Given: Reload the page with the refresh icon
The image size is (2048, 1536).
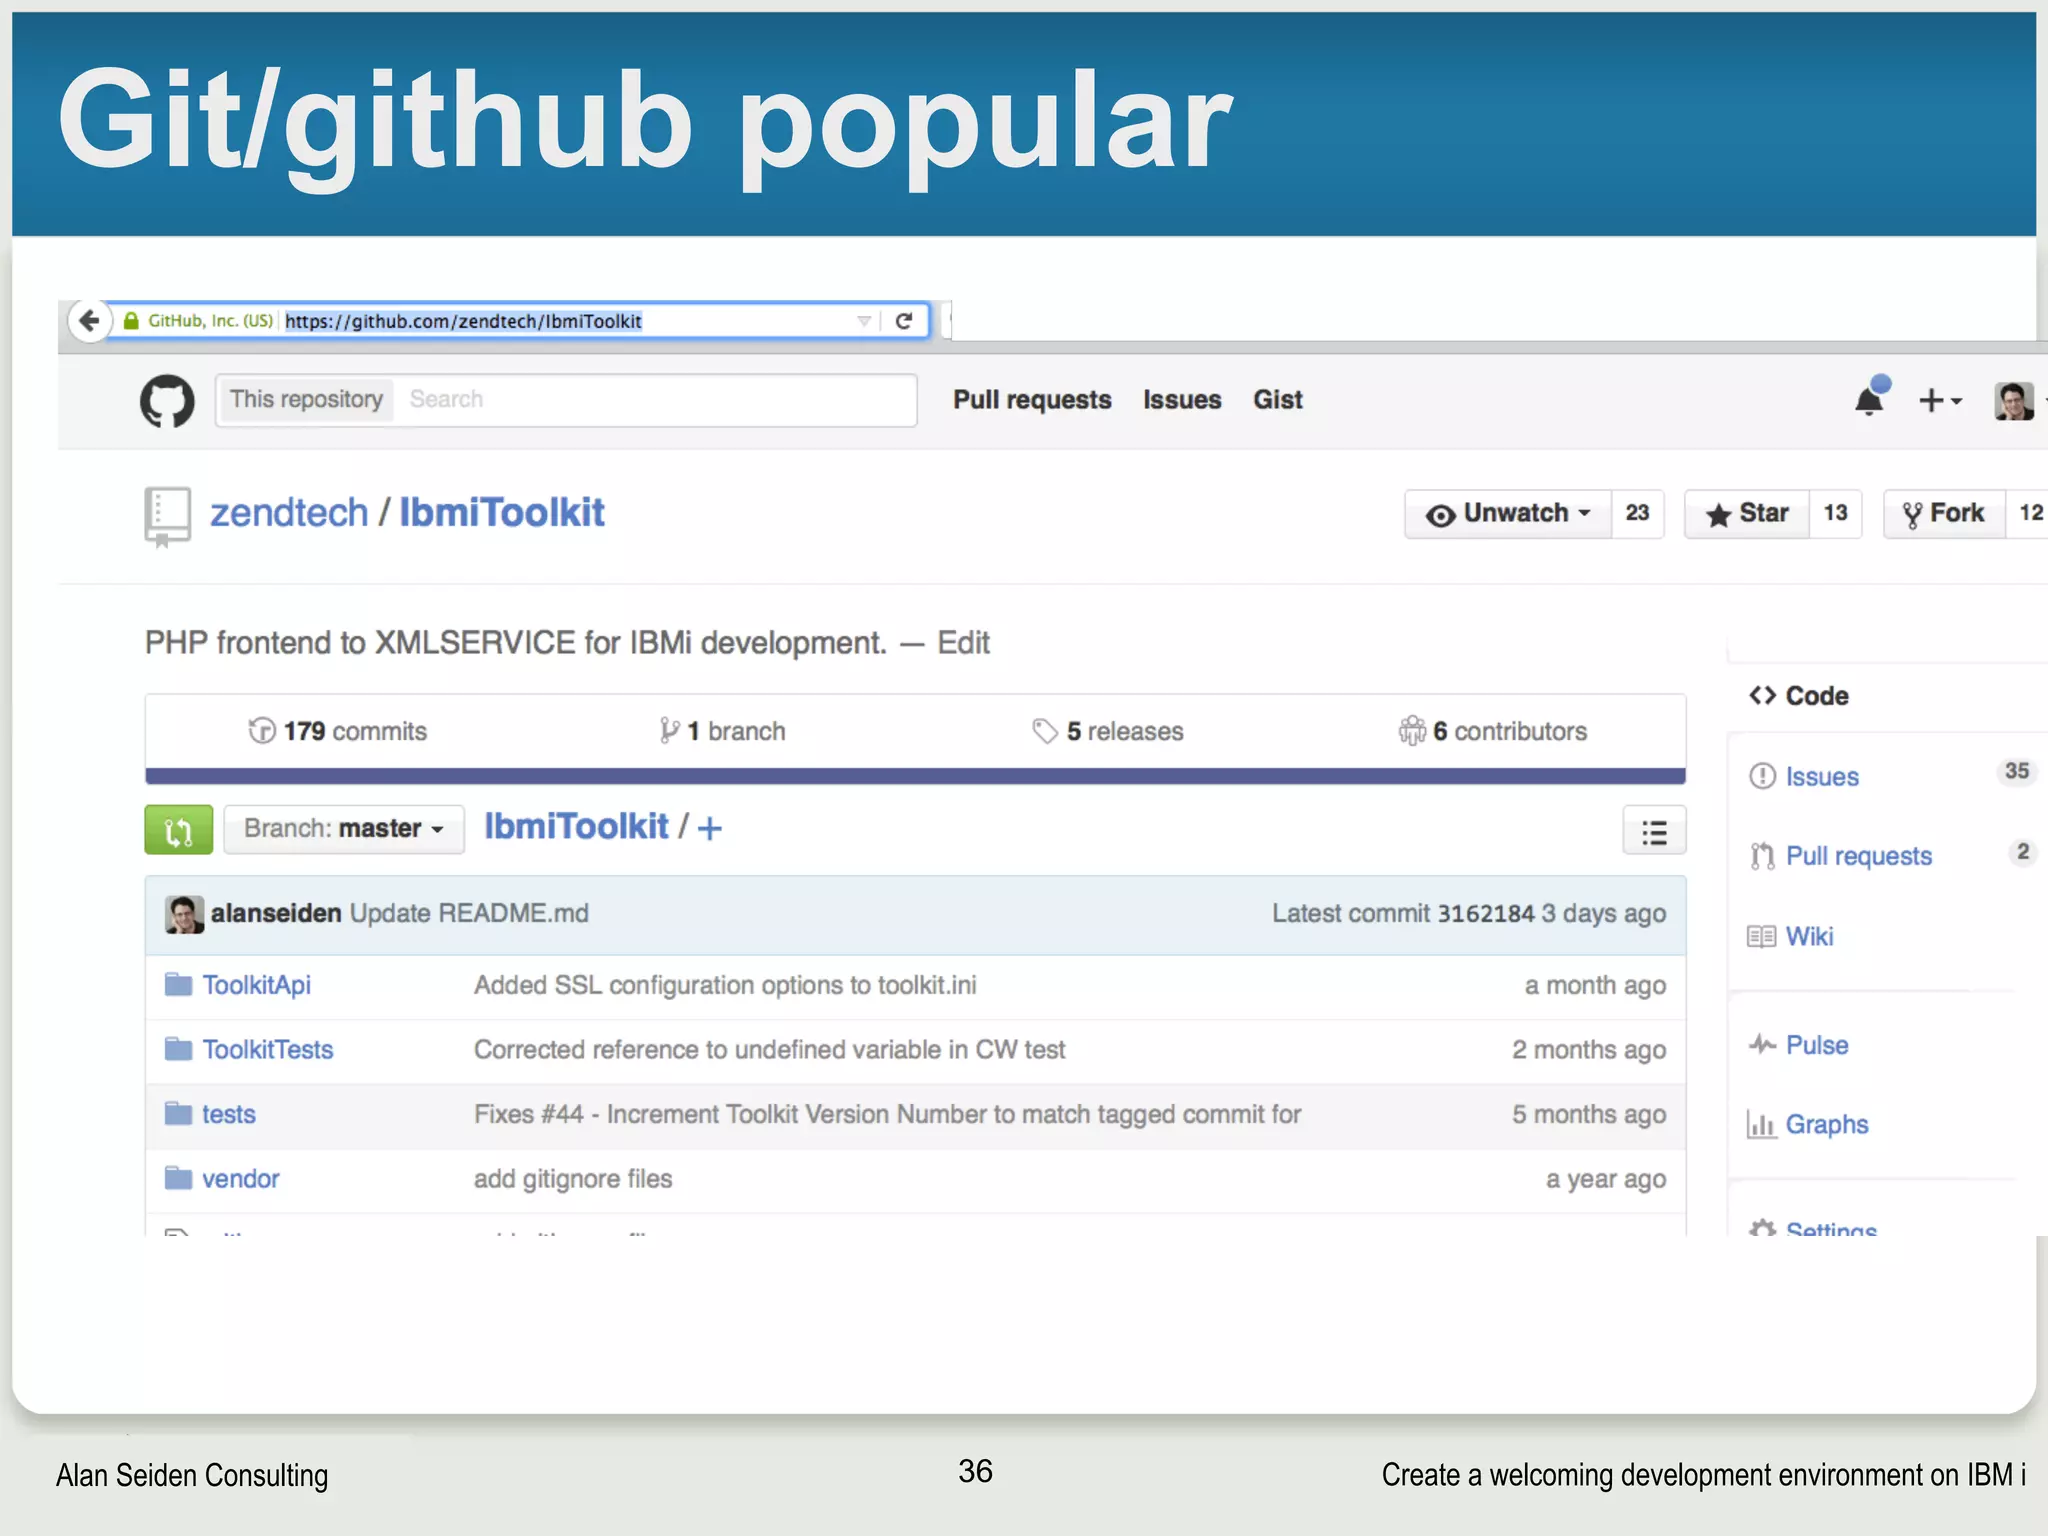Looking at the screenshot, I should [x=904, y=321].
